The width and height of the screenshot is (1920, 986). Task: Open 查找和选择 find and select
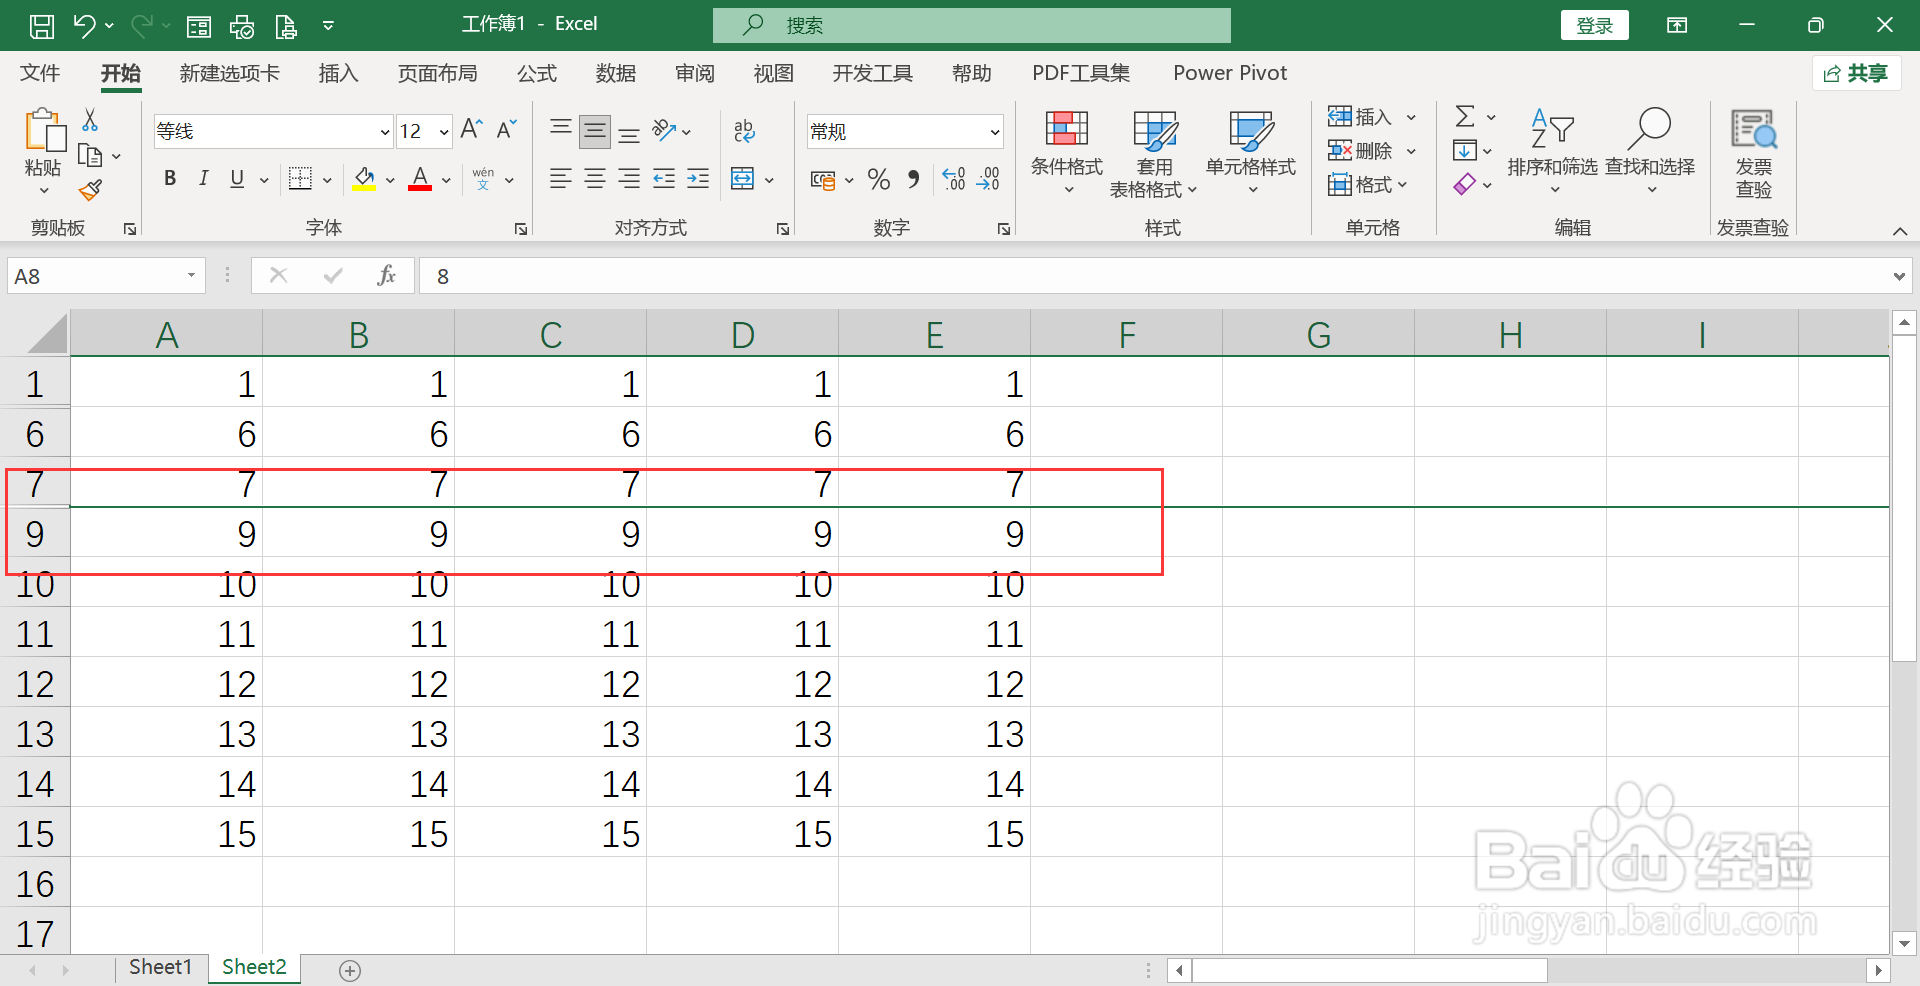click(x=1650, y=151)
